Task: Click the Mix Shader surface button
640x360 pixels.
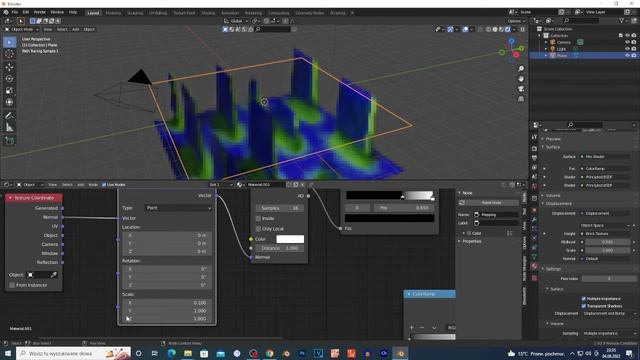Action: tap(605, 157)
